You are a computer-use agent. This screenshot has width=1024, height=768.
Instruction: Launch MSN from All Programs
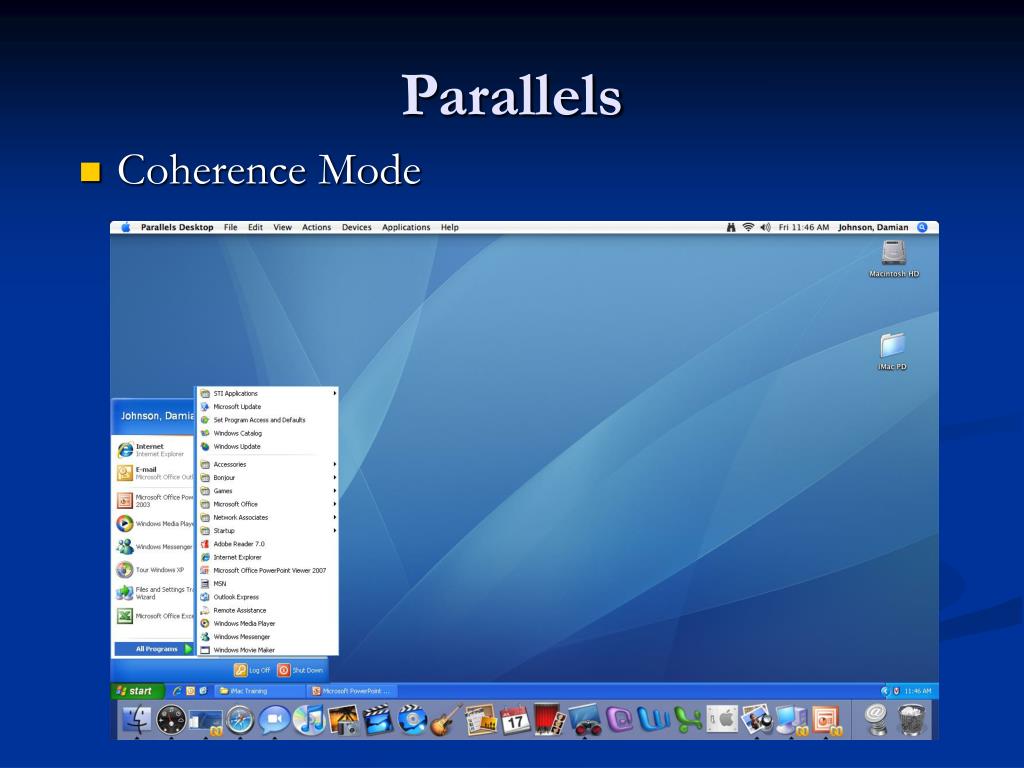pos(268,583)
